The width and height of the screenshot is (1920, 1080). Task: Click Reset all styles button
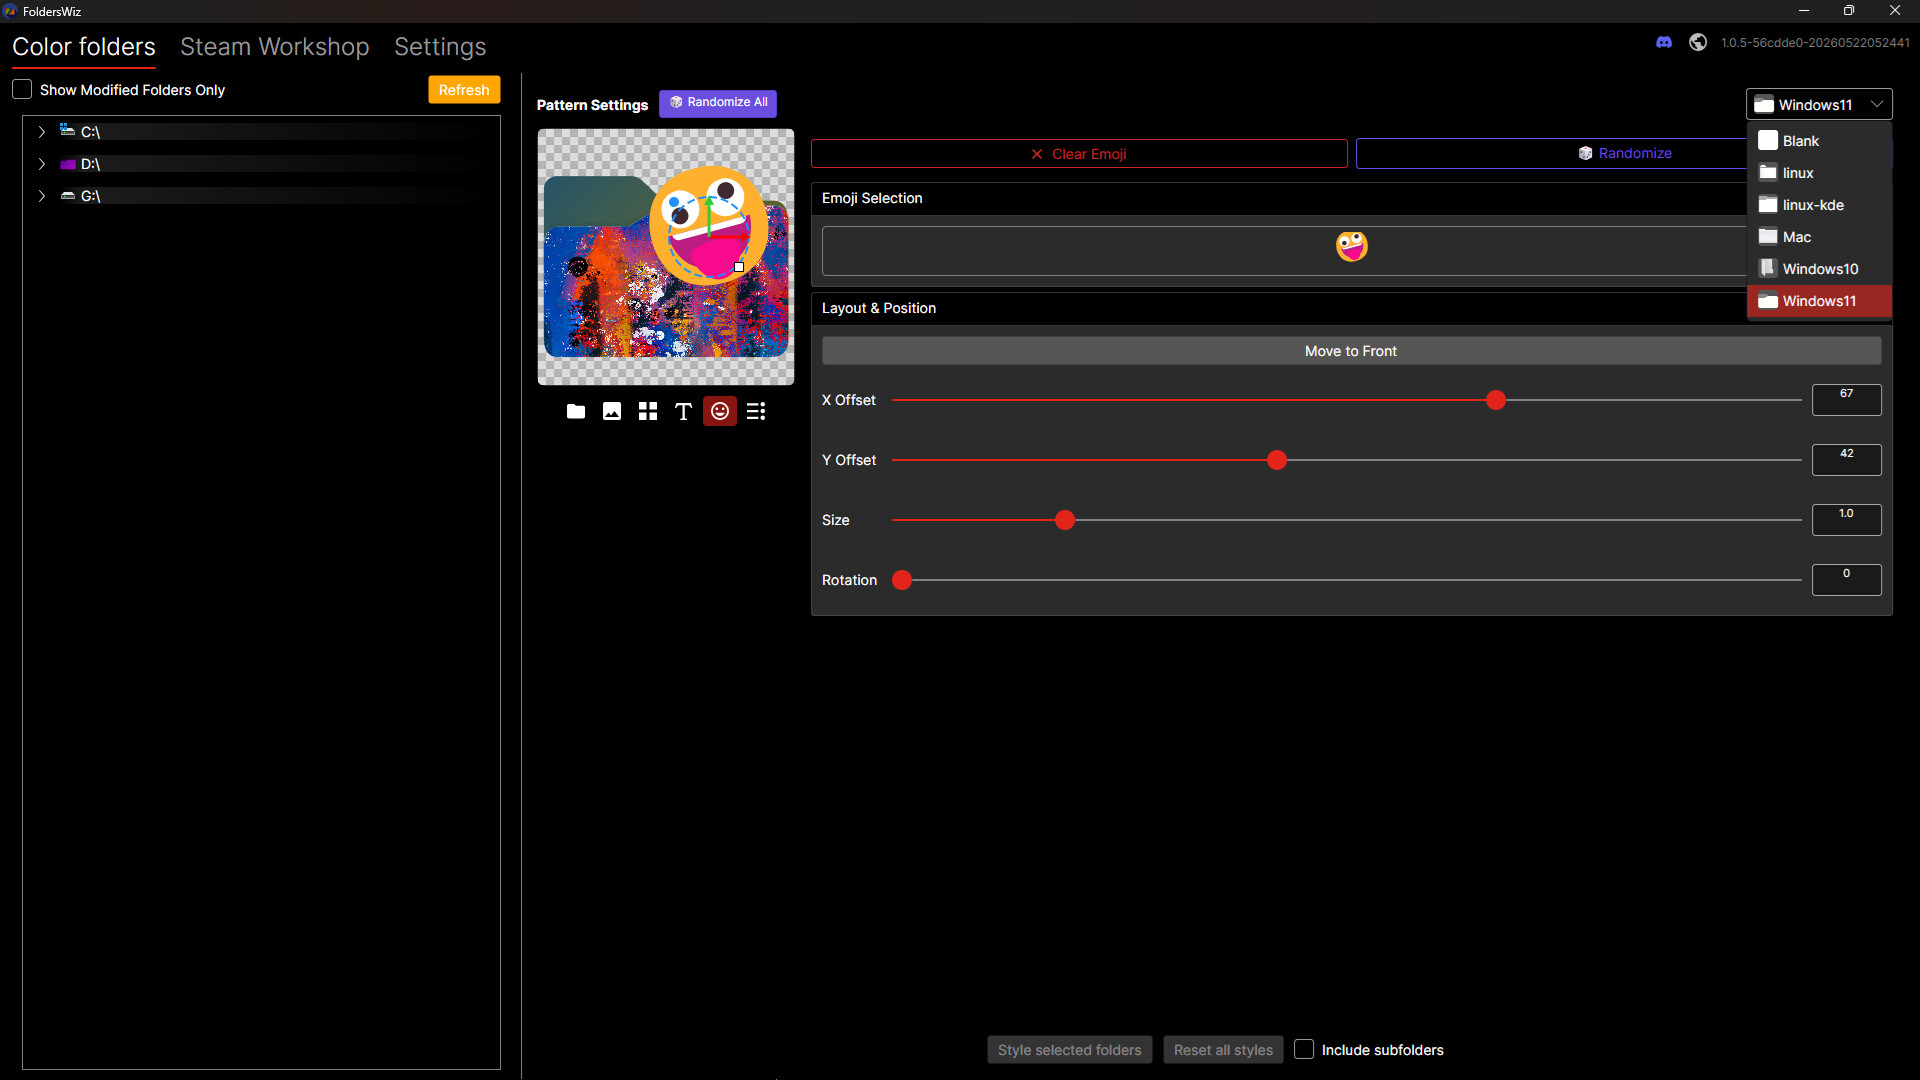click(x=1223, y=1049)
